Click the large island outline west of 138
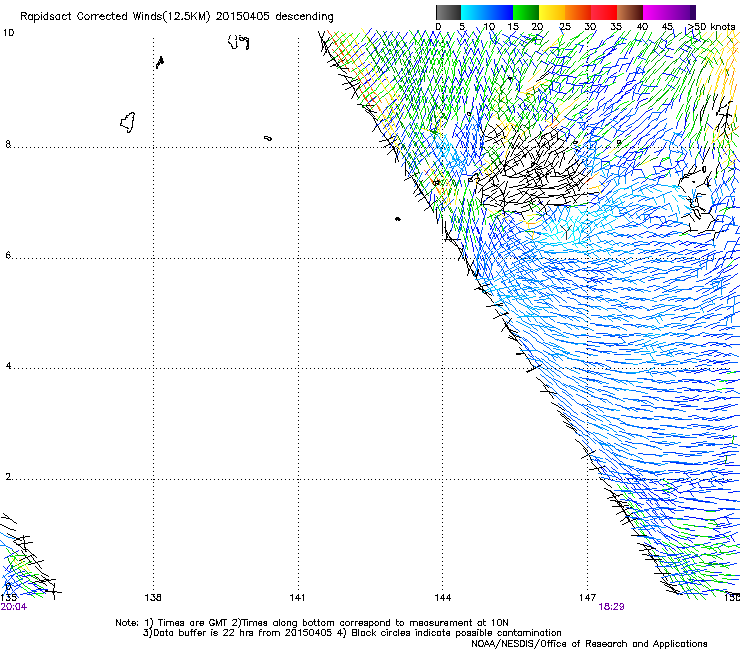Viewport: 740px width, 650px height. pos(127,122)
